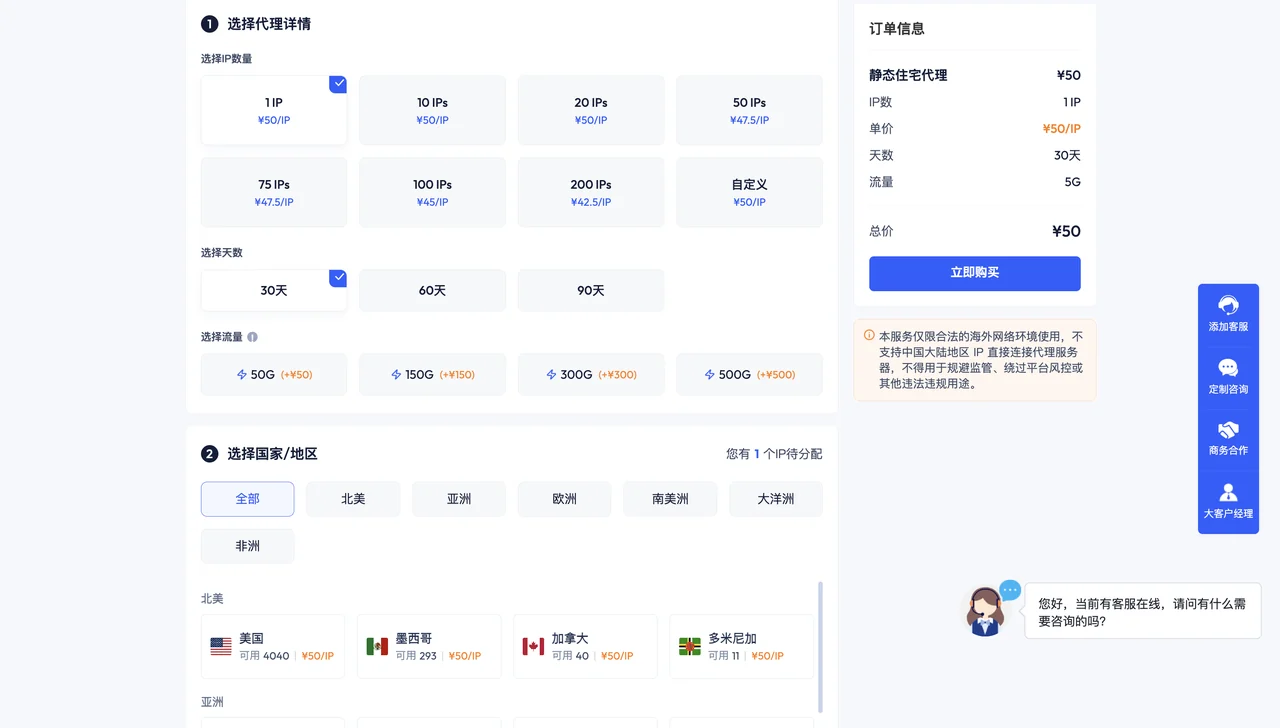Select the 60天 duration option
1280x728 pixels.
(432, 290)
